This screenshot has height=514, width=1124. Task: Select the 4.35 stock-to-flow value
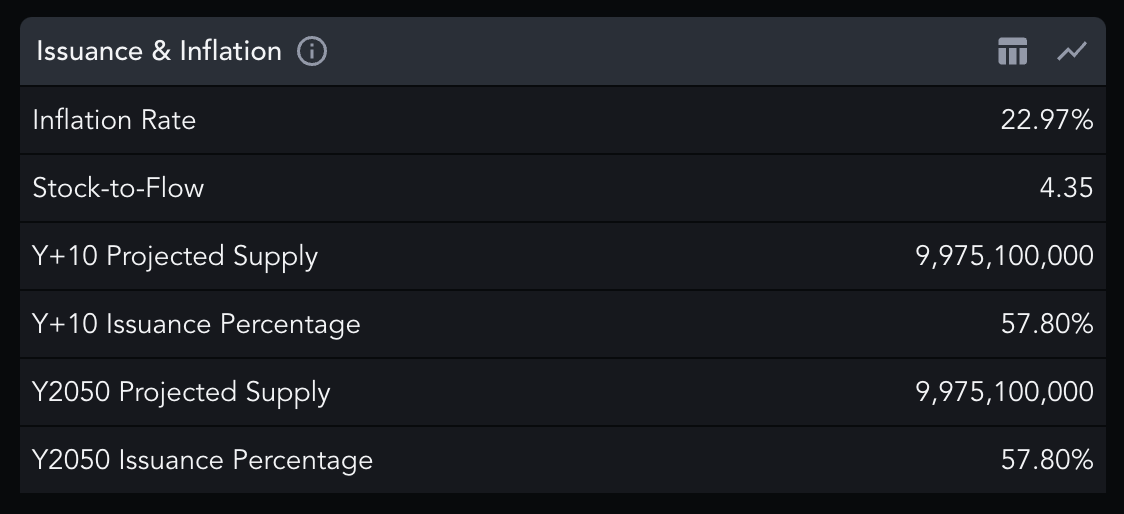click(1066, 188)
